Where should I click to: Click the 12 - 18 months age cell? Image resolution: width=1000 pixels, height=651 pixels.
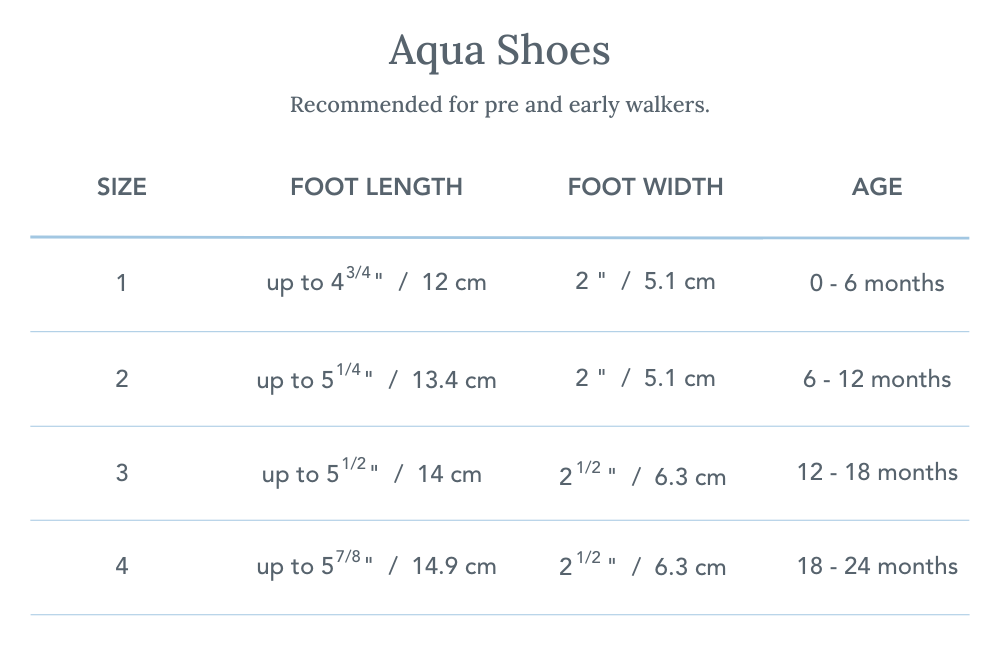877,472
